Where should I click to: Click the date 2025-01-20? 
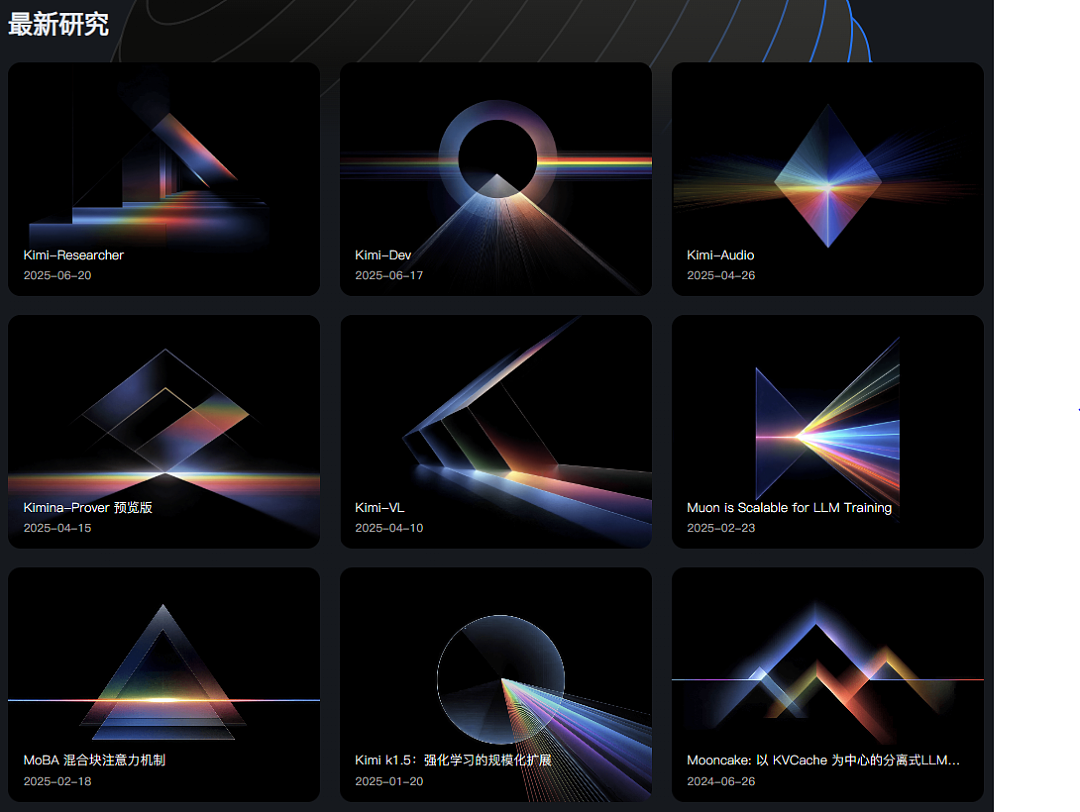click(x=389, y=782)
